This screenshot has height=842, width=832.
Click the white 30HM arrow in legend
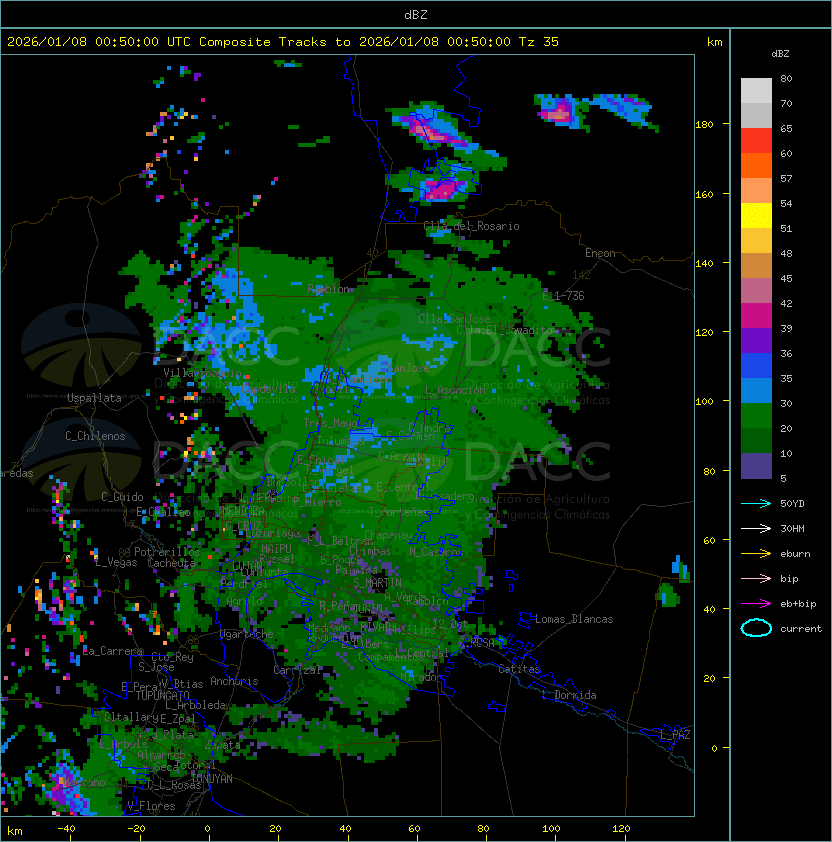click(x=756, y=528)
